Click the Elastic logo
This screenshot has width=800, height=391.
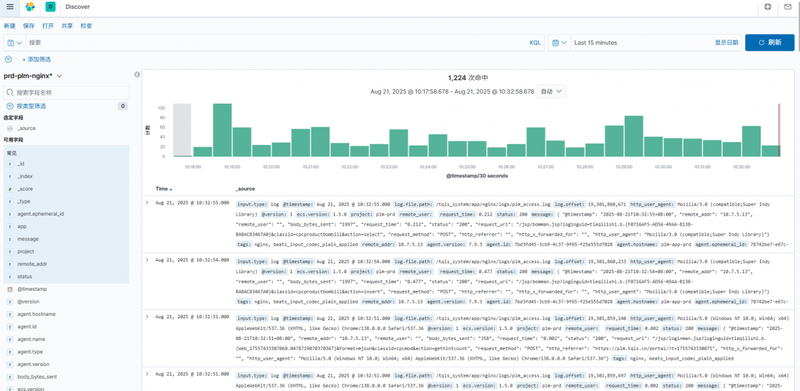[x=30, y=7]
